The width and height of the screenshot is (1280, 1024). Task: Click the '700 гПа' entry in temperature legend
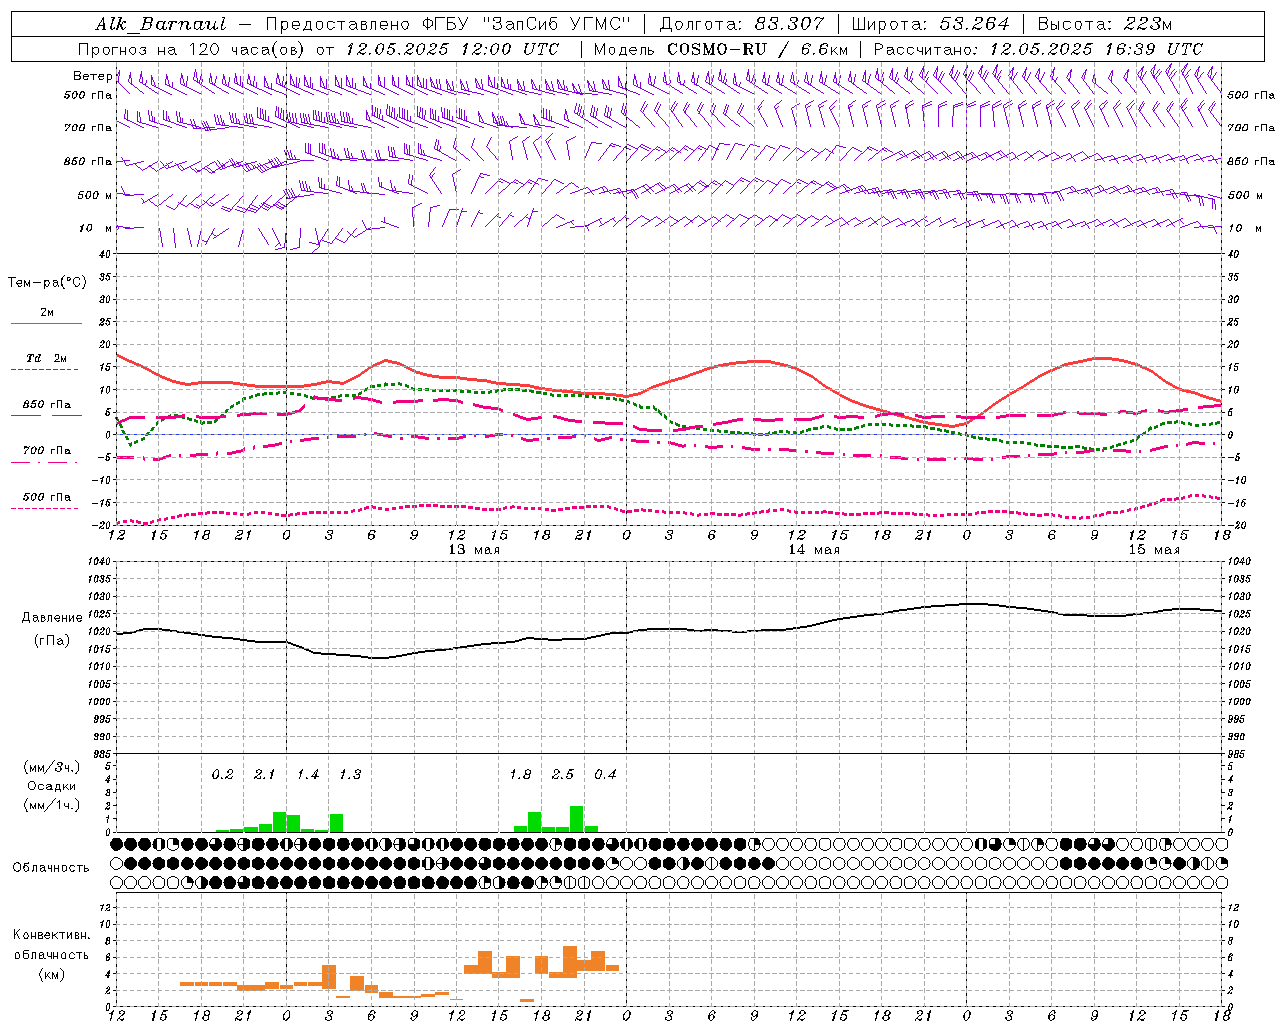47,451
